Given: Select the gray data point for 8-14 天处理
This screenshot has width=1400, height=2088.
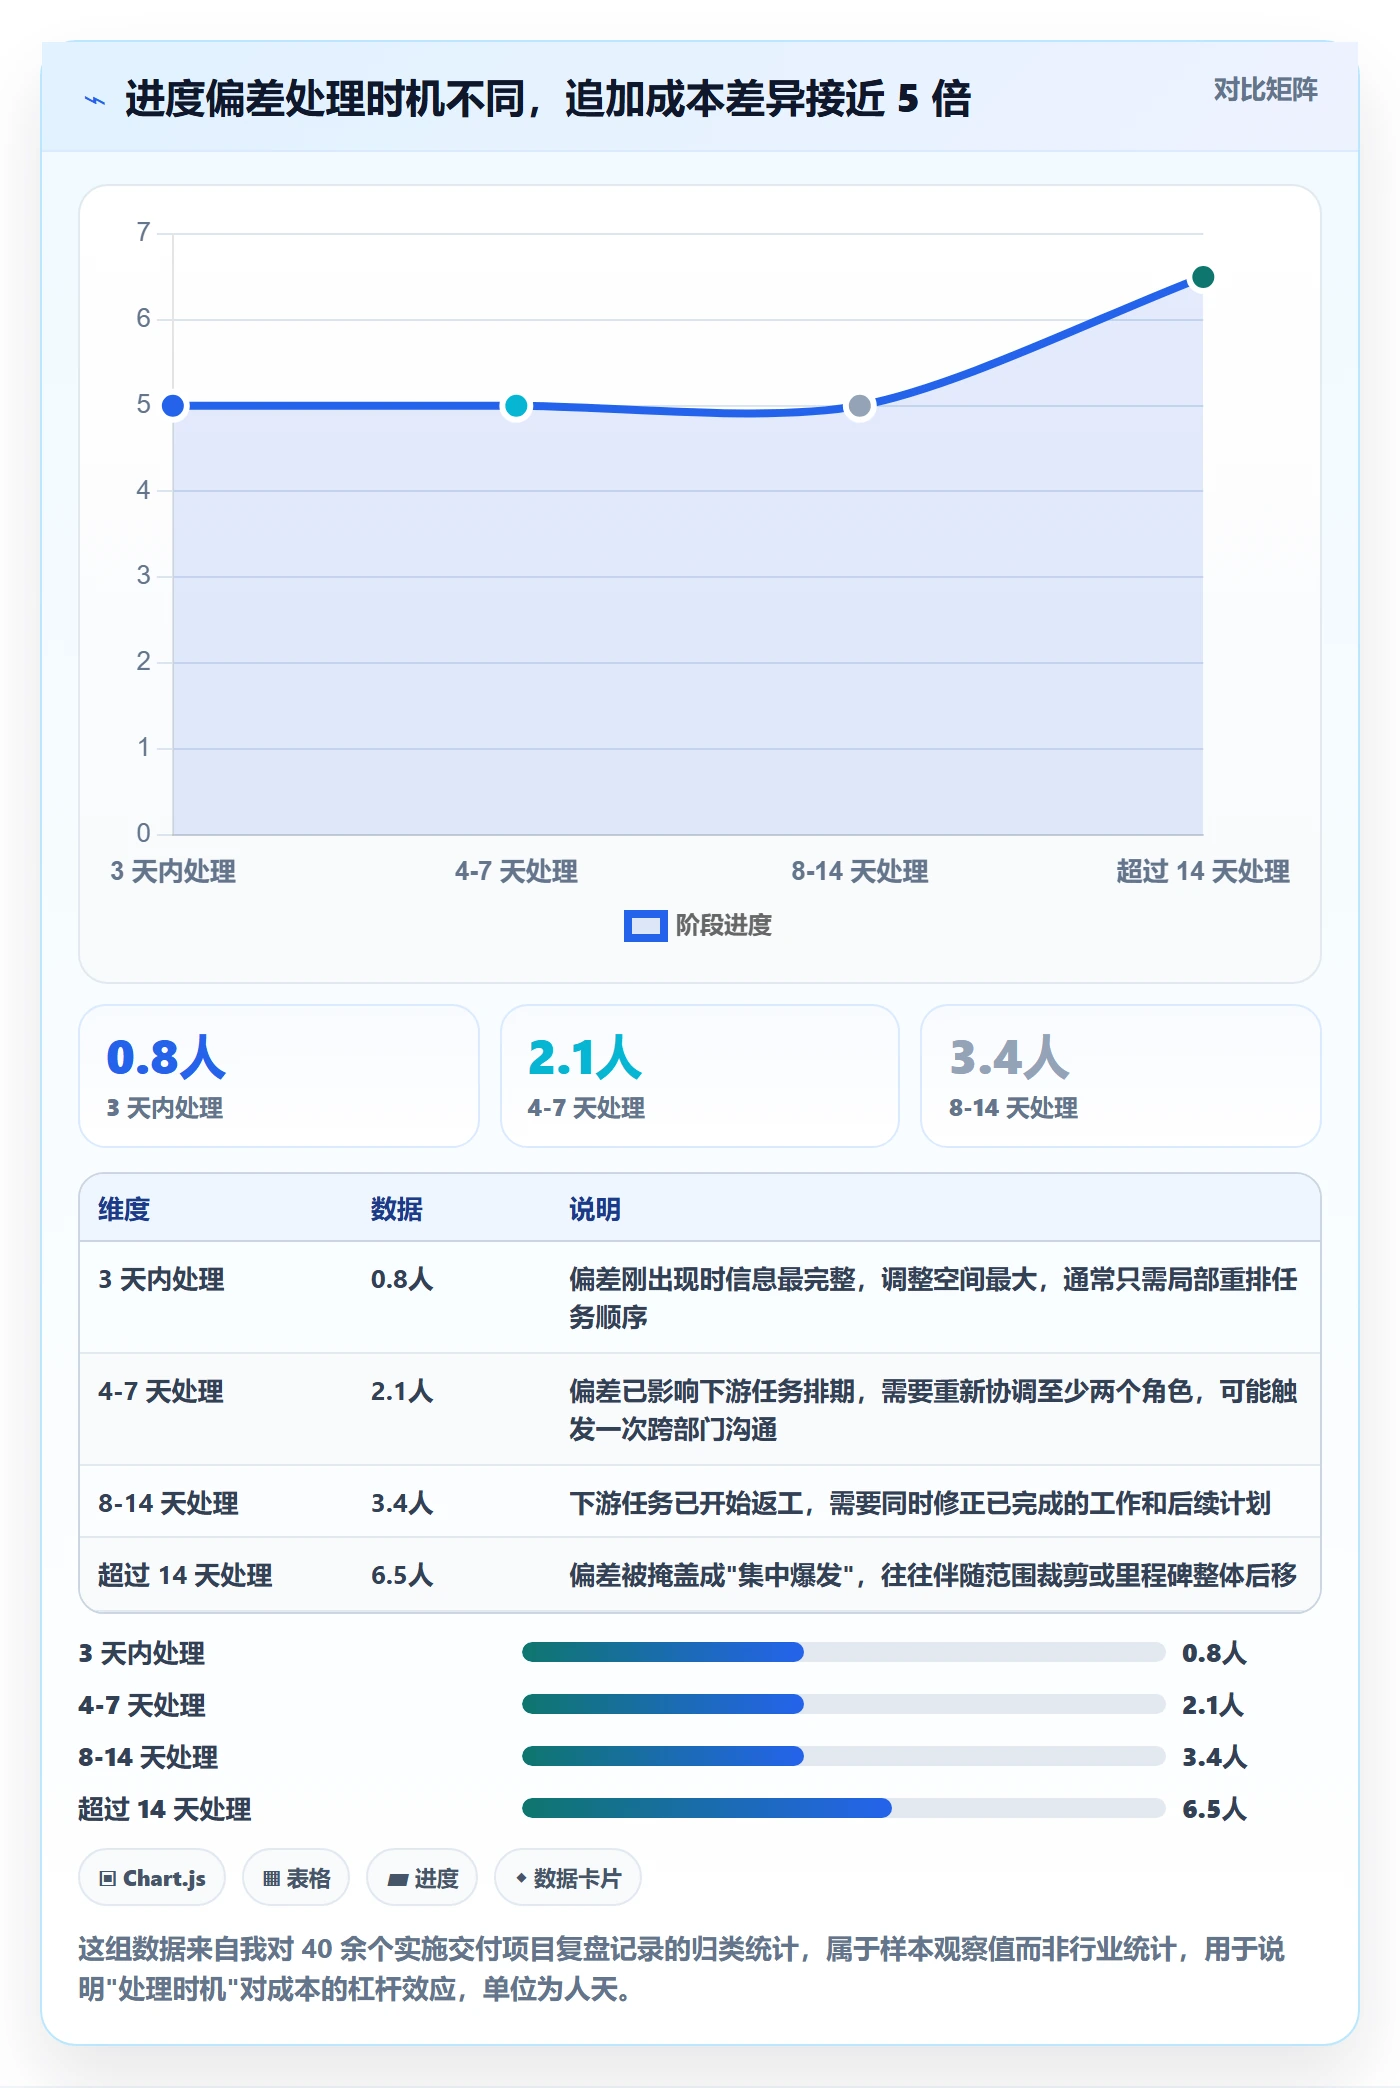Looking at the screenshot, I should 859,405.
